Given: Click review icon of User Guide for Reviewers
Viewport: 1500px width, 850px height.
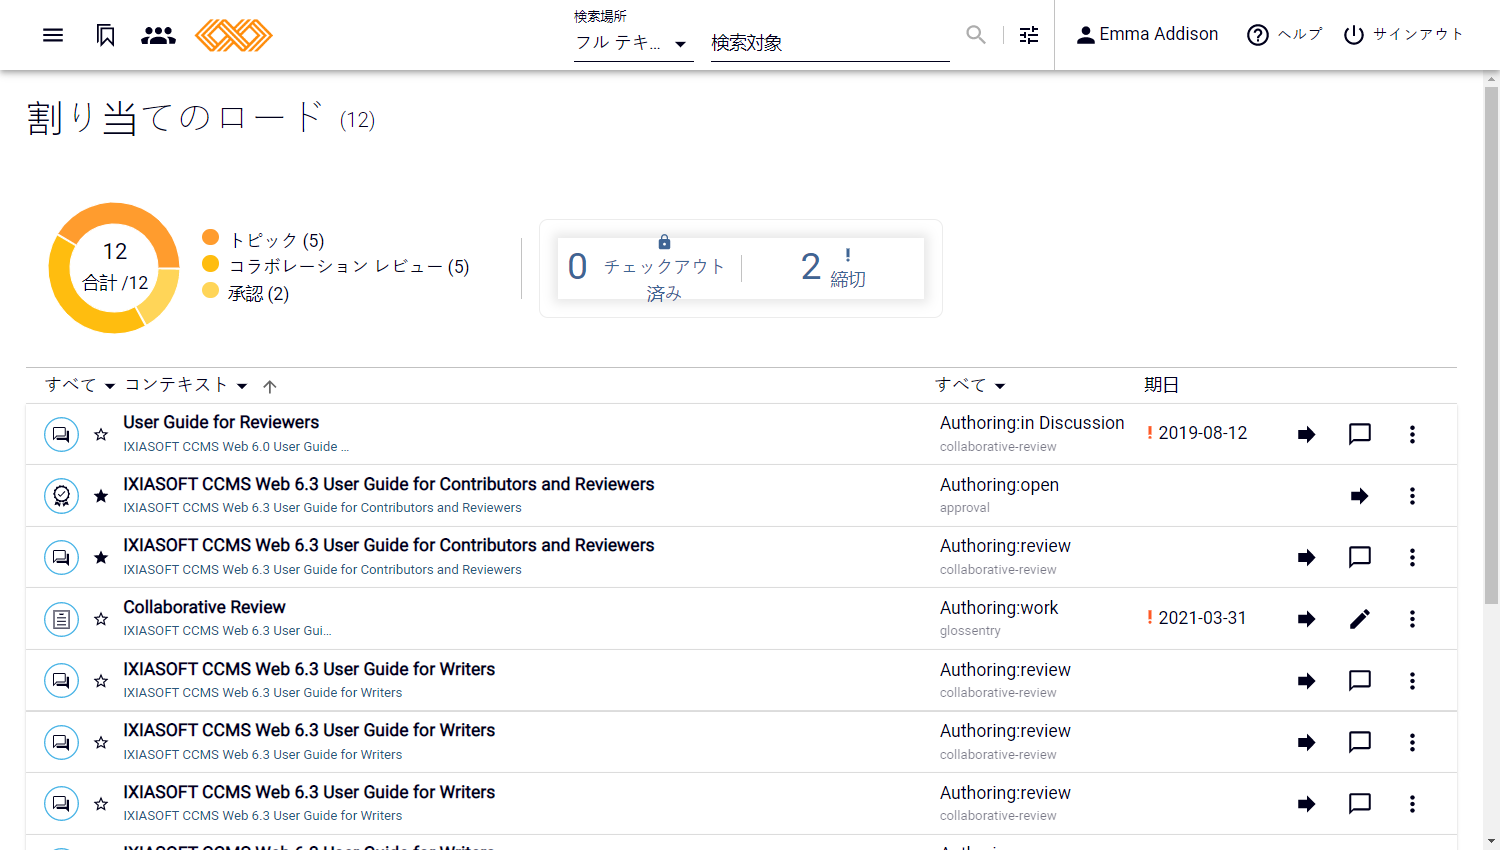Looking at the screenshot, I should [61, 434].
